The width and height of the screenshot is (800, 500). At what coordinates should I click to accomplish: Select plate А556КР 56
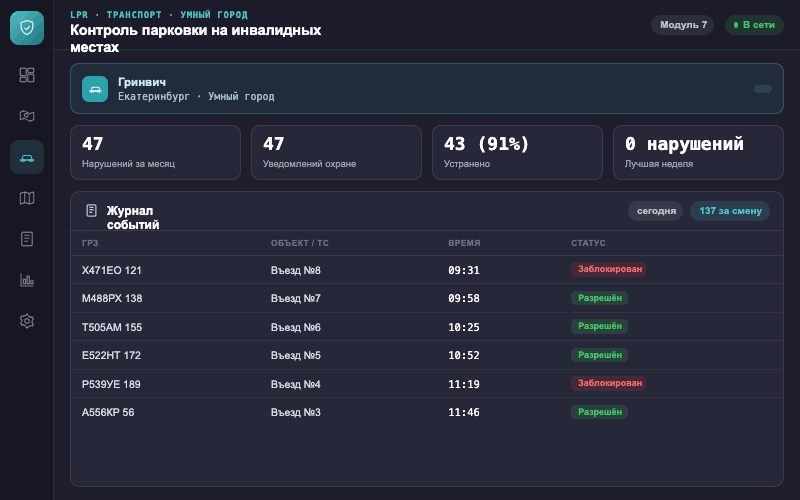[108, 412]
